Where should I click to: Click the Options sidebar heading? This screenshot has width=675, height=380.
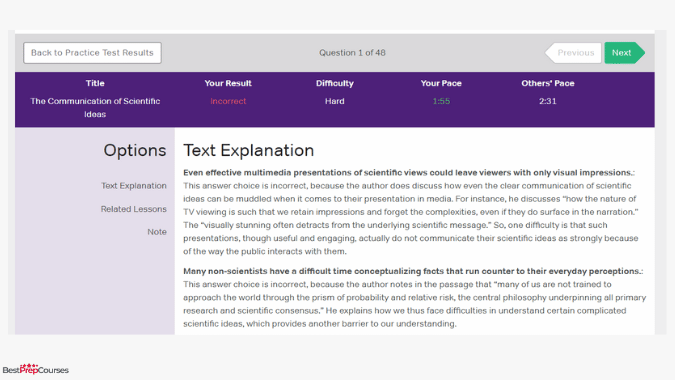135,150
